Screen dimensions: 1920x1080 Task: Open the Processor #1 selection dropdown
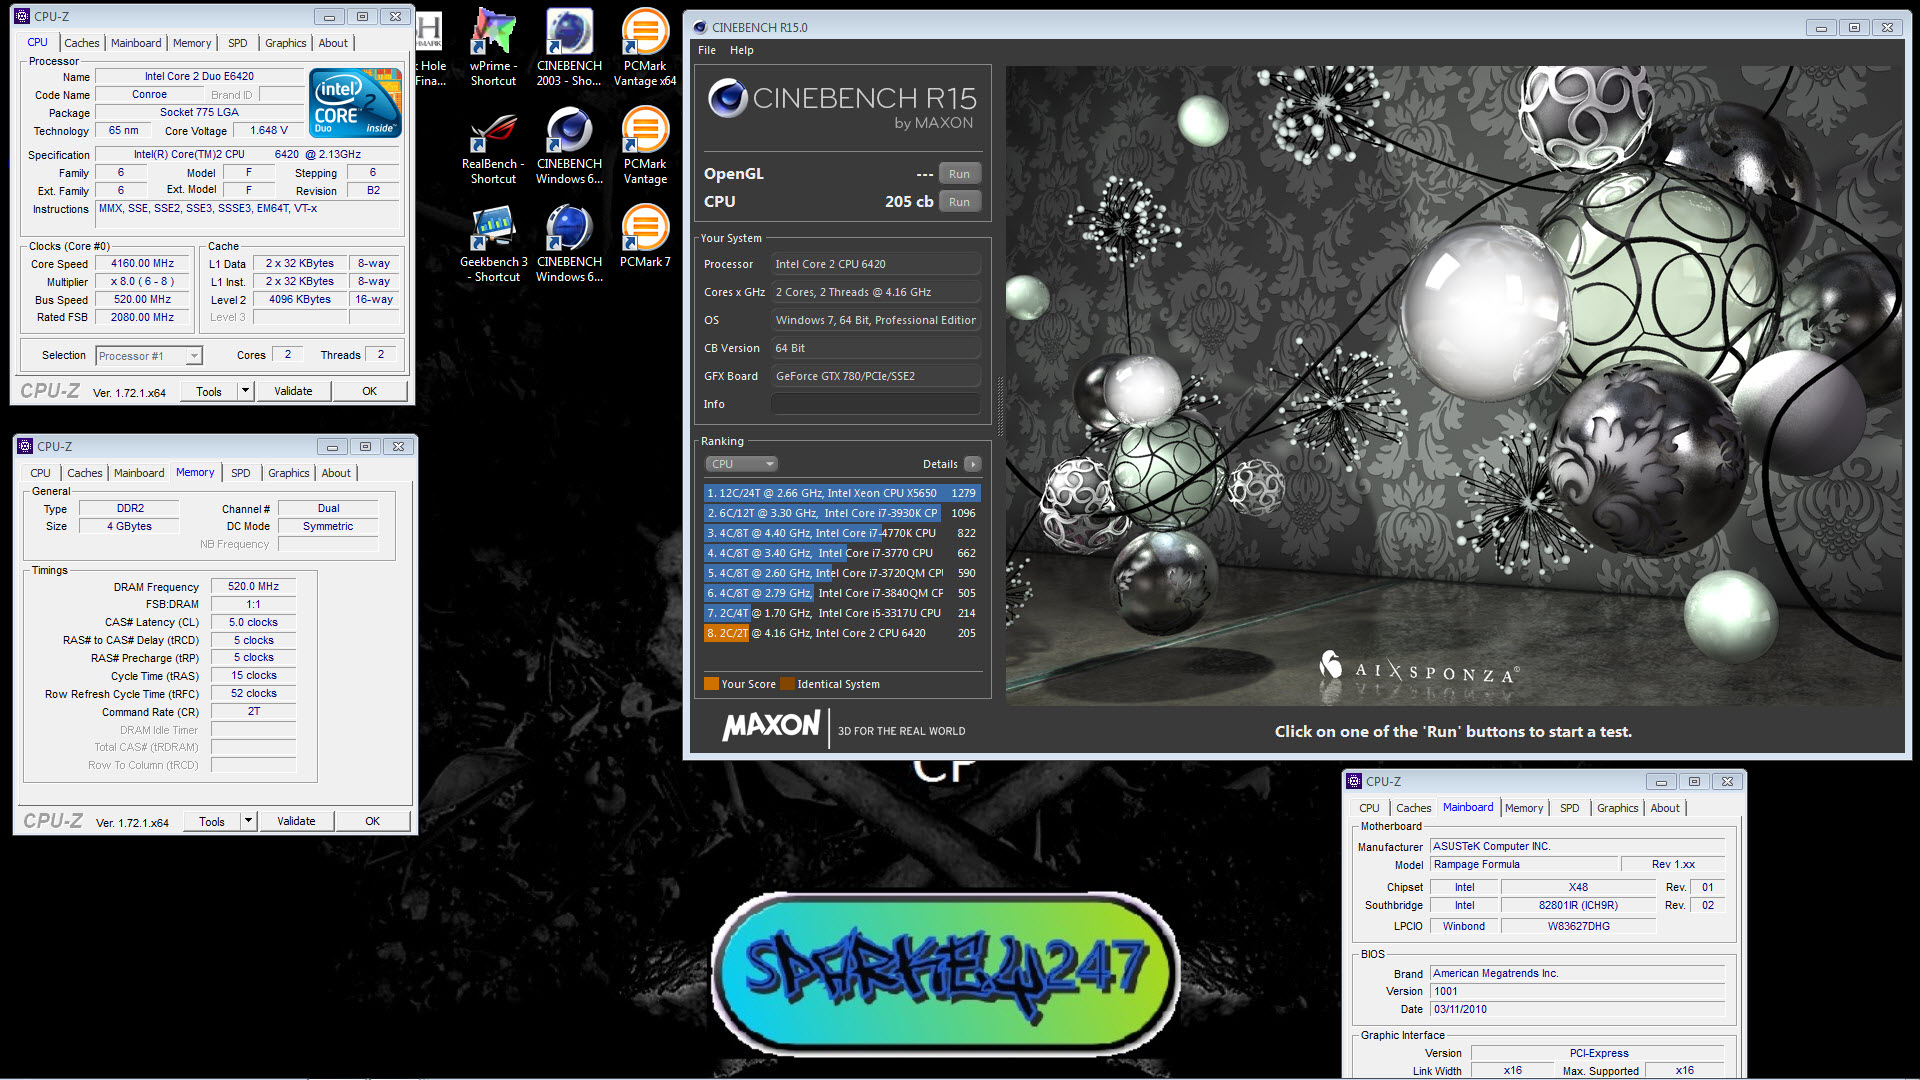point(149,356)
